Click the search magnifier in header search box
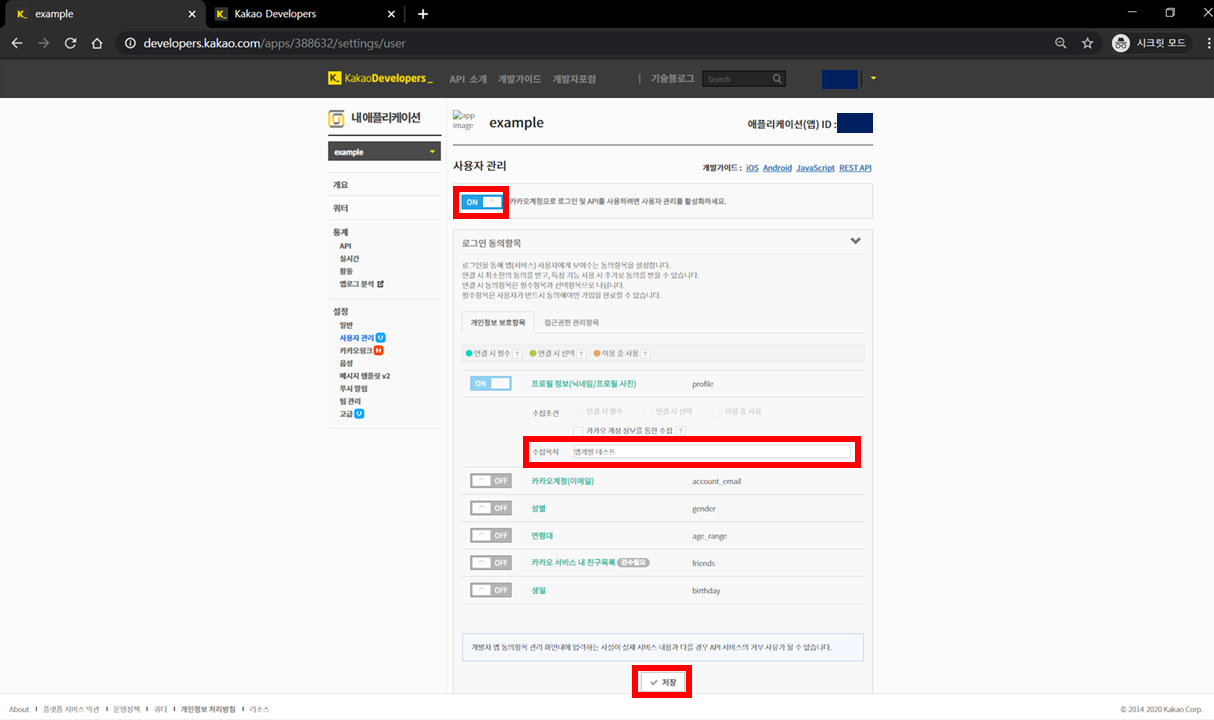This screenshot has width=1214, height=720. click(x=777, y=79)
